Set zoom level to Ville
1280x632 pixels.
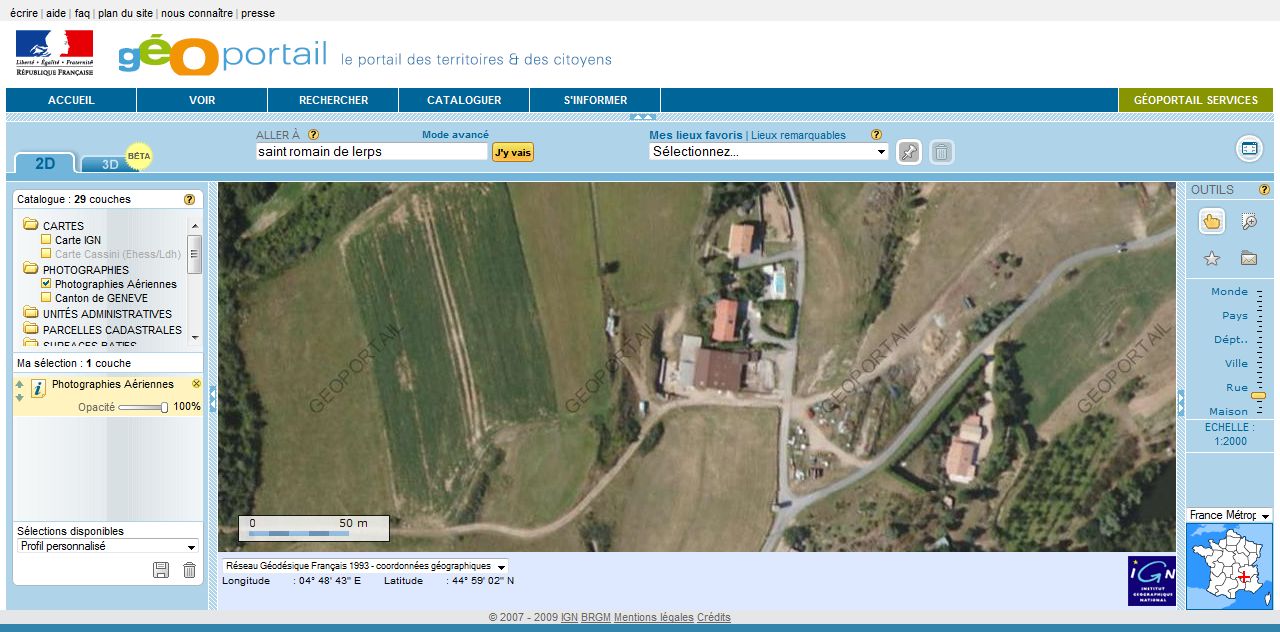click(x=1236, y=363)
